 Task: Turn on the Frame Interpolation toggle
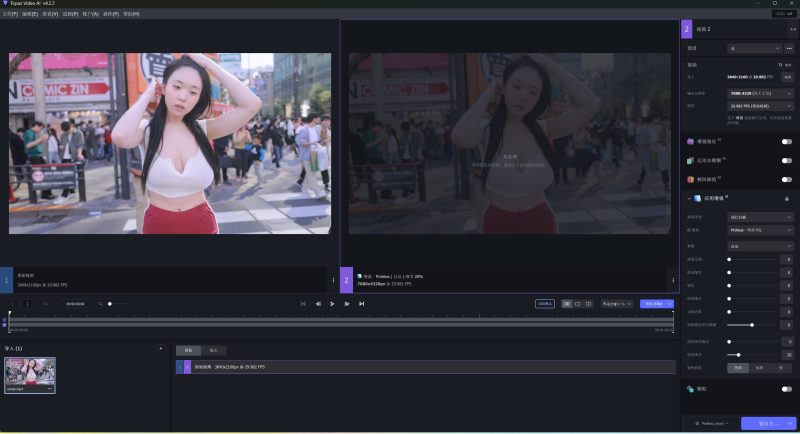point(786,179)
